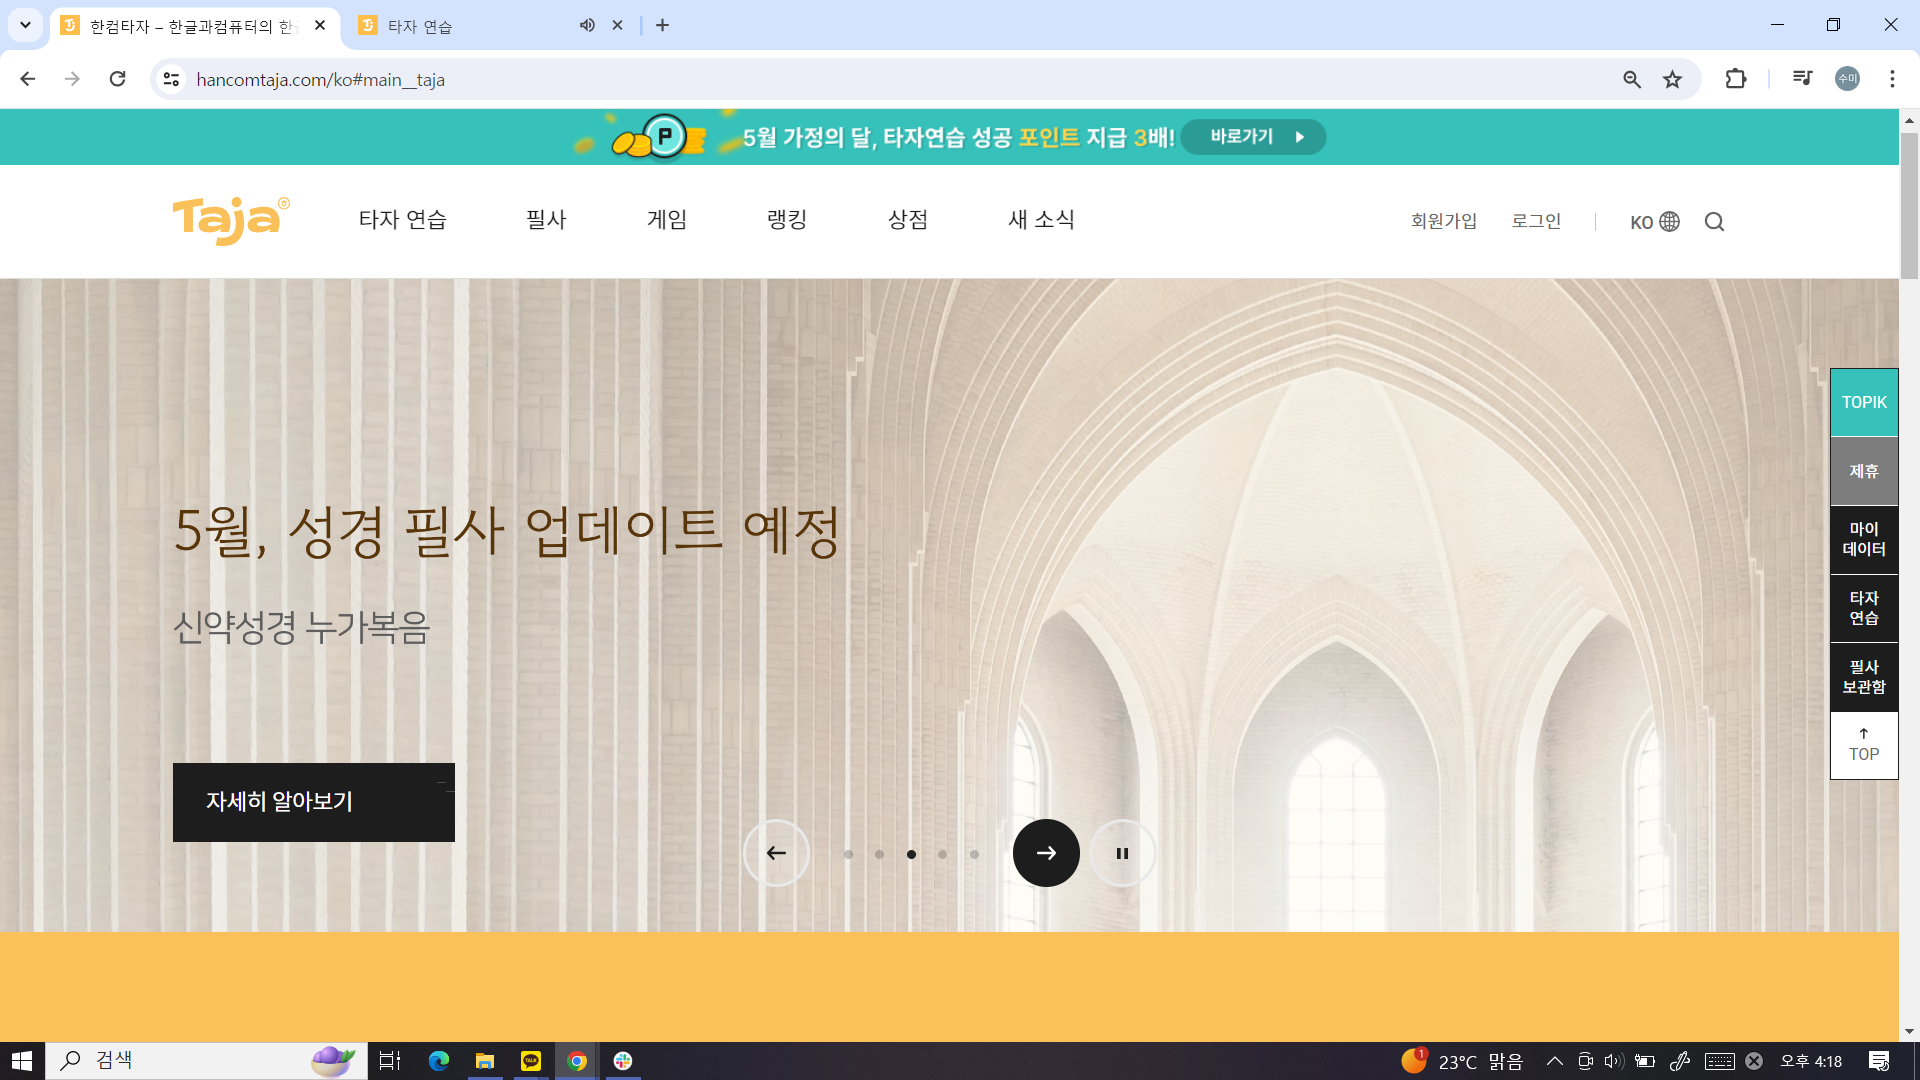The image size is (1920, 1080).
Task: Open the 타자 연습 menu
Action: point(402,220)
